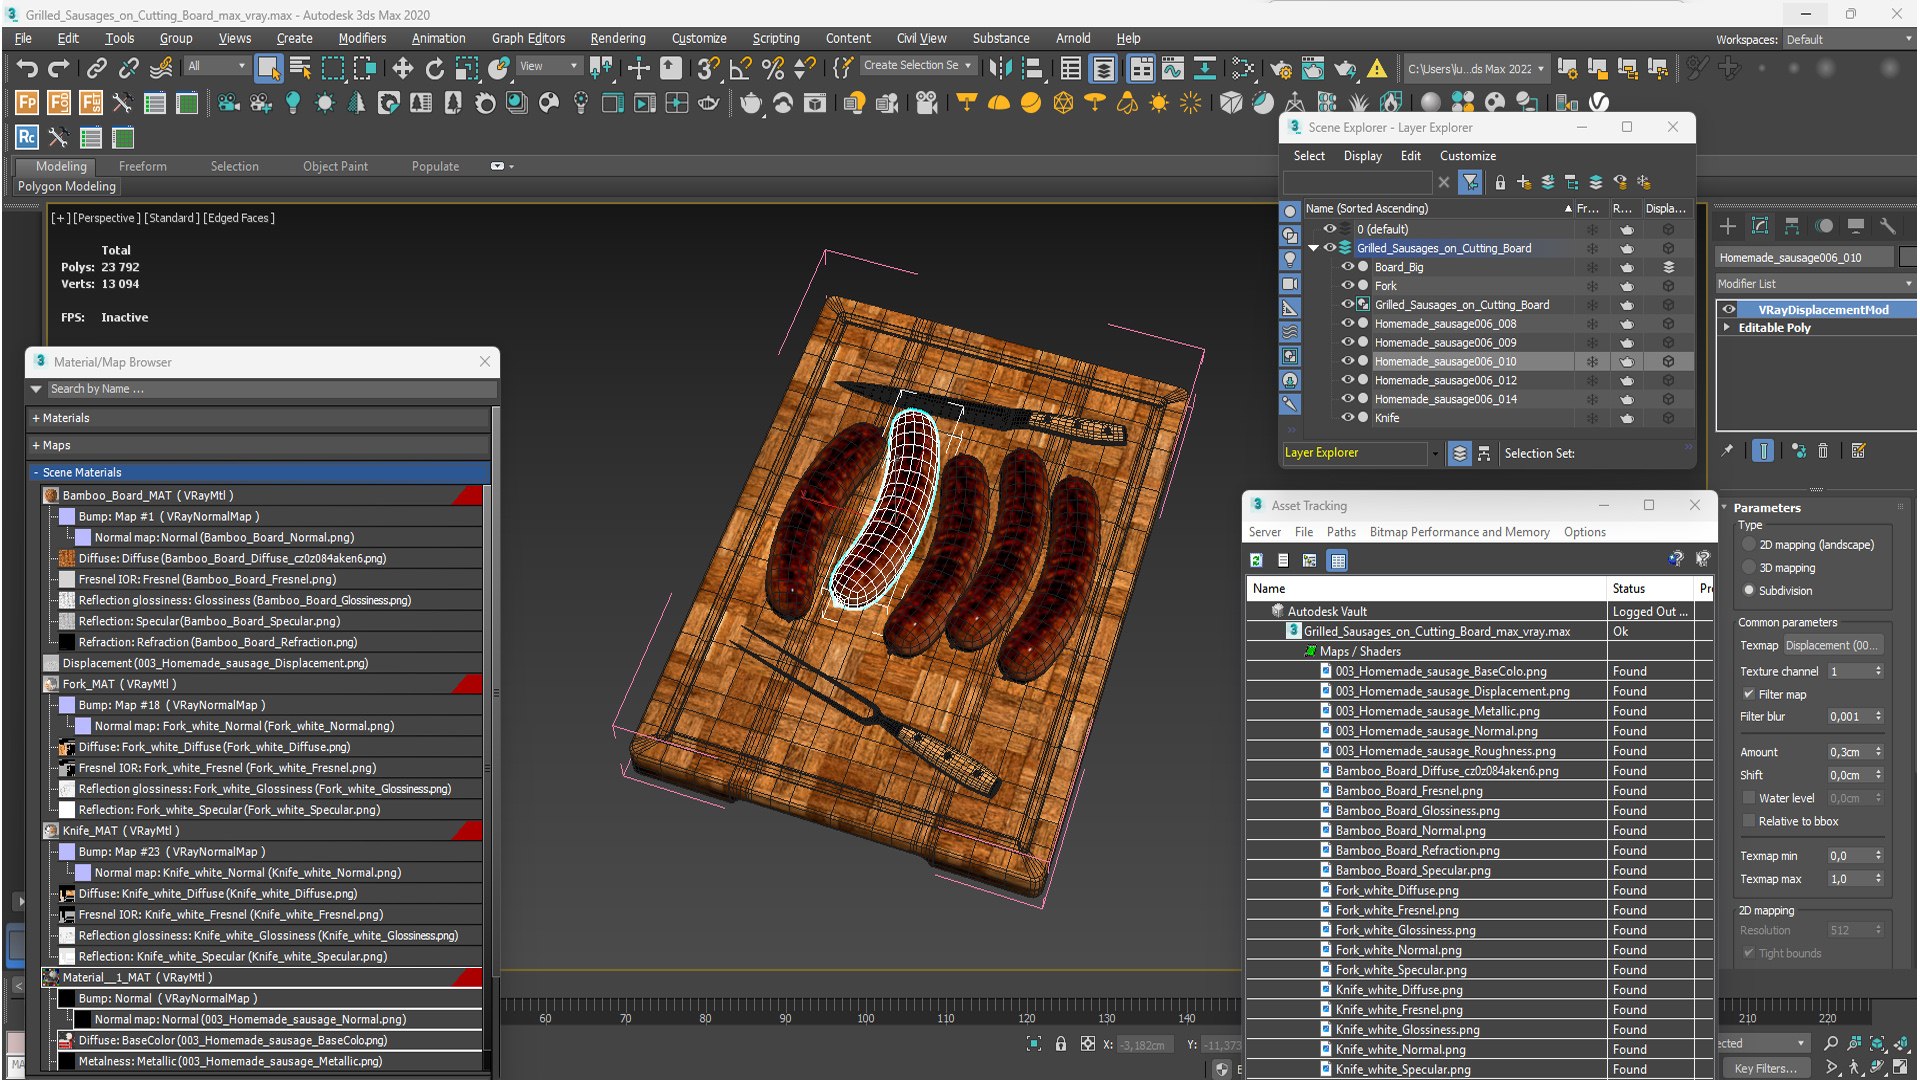The height and width of the screenshot is (1080, 1920).
Task: Collapse Grilled_Sausages_on_Cutting_Board layer tree
Action: click(1313, 248)
